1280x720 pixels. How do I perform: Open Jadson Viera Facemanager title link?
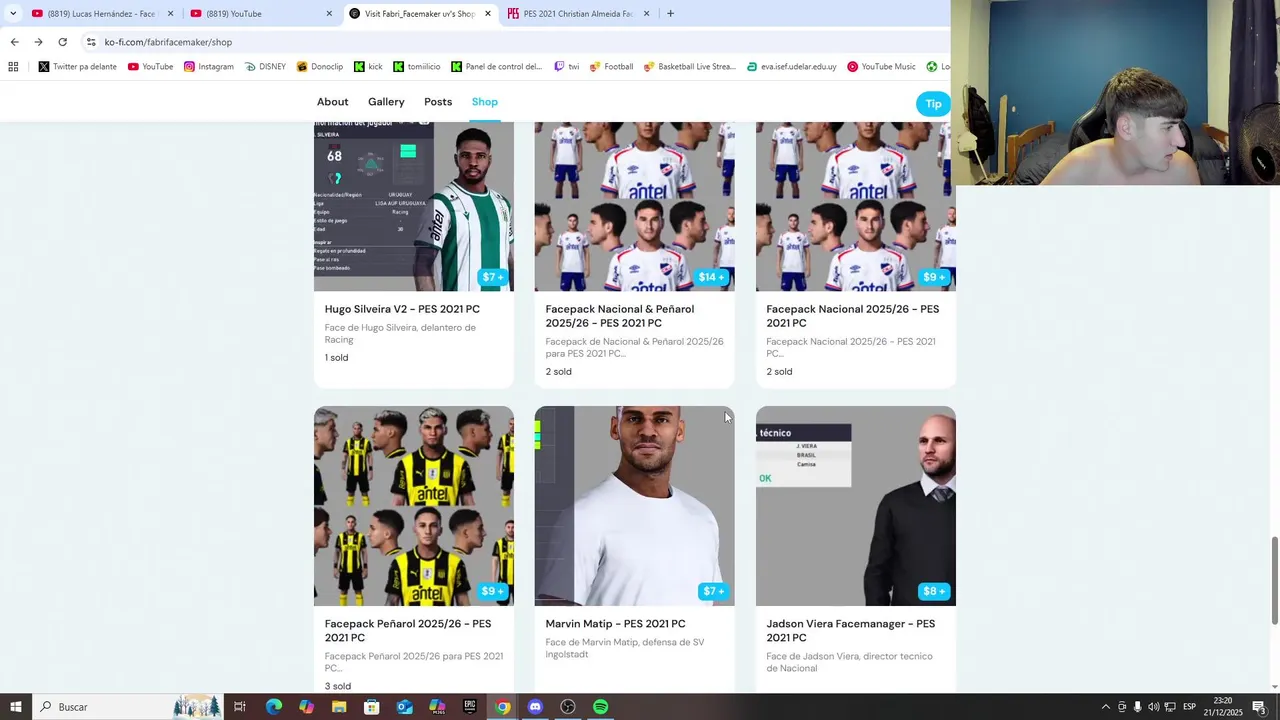pos(851,631)
